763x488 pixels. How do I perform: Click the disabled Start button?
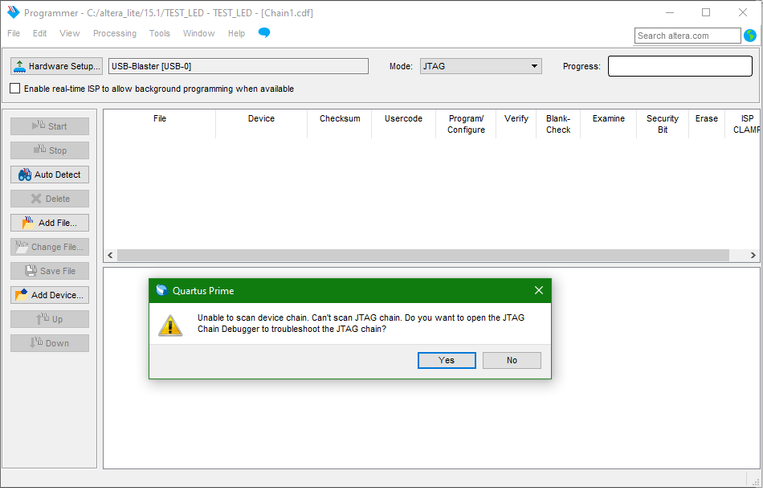tap(50, 126)
